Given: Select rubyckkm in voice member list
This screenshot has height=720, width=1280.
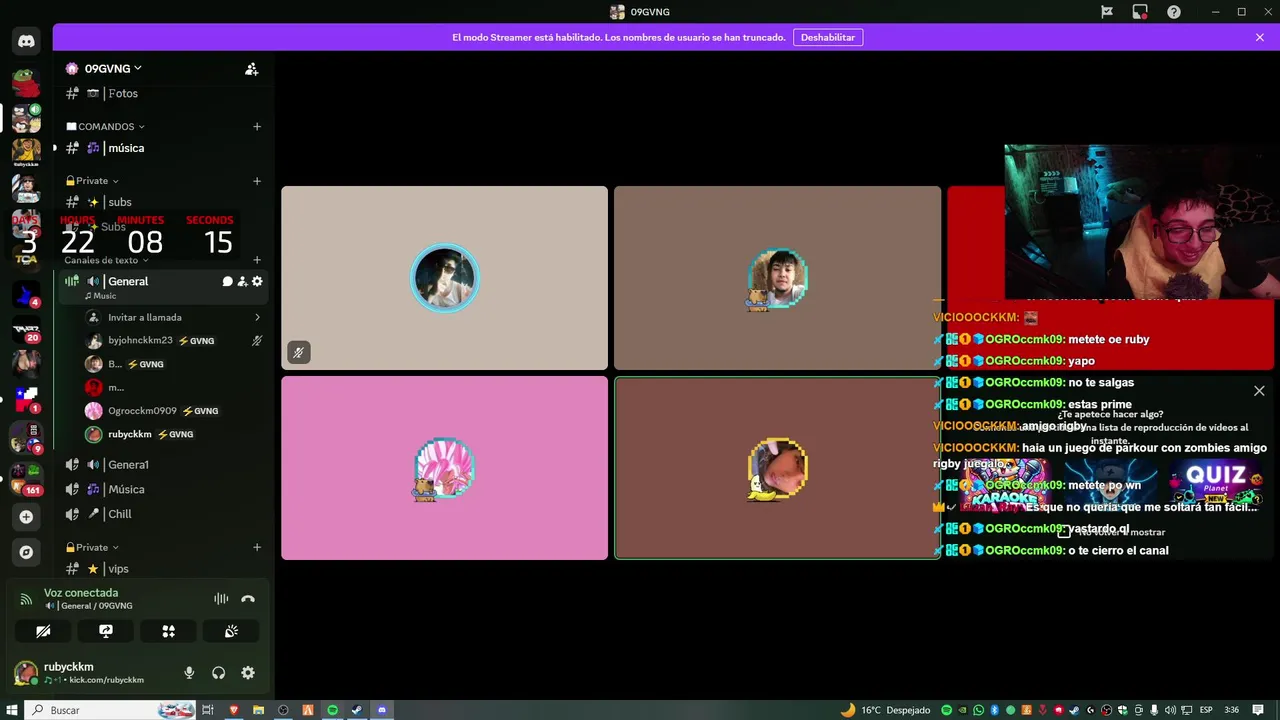Looking at the screenshot, I should (x=172, y=435).
